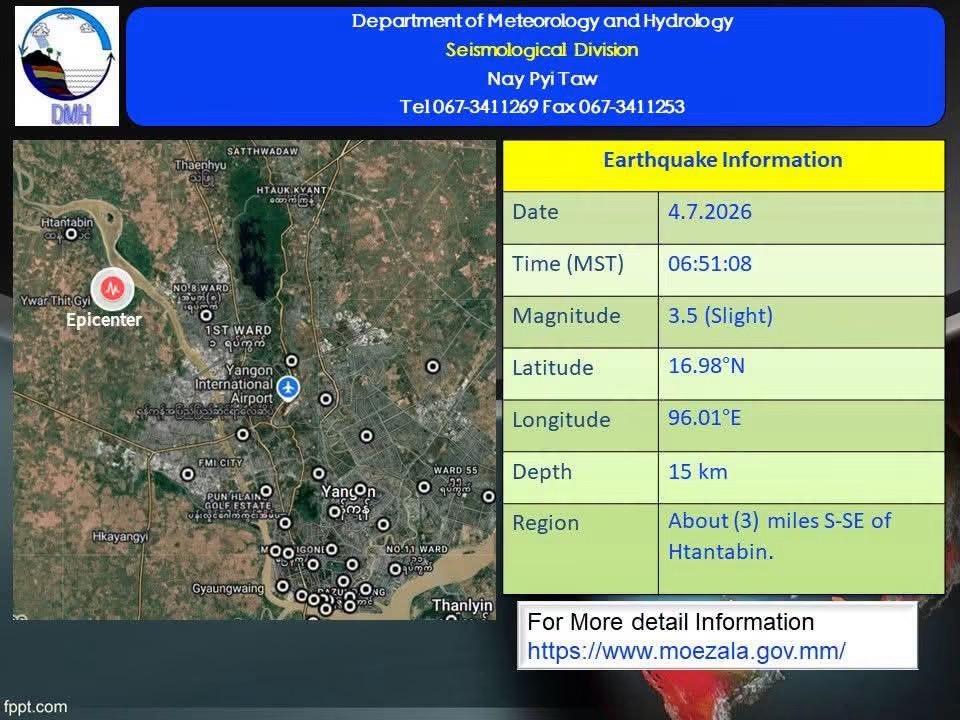Select the depth value 15 km
This screenshot has width=960, height=720.
(698, 472)
